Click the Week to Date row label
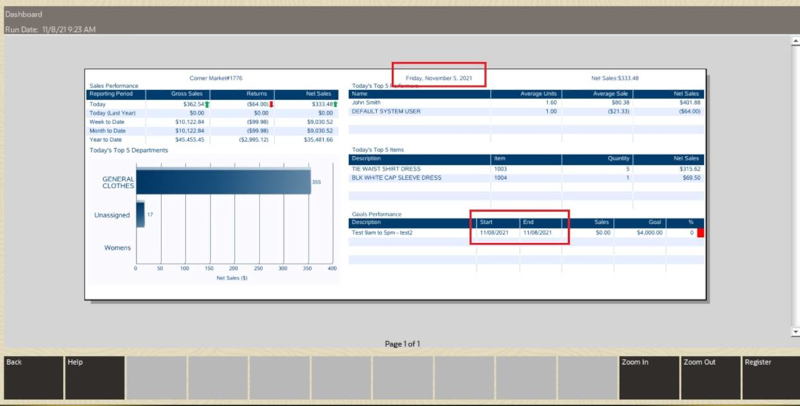This screenshot has height=406, width=800. [x=107, y=122]
